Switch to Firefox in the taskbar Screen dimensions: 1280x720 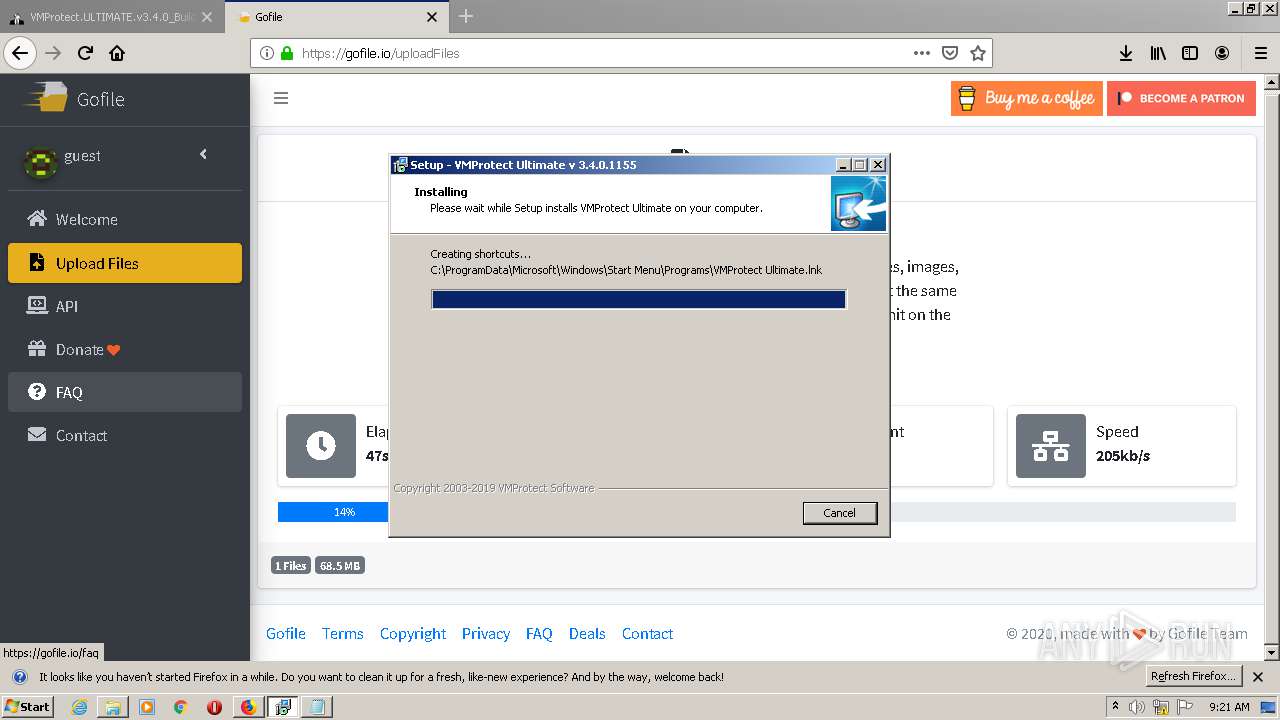[248, 707]
